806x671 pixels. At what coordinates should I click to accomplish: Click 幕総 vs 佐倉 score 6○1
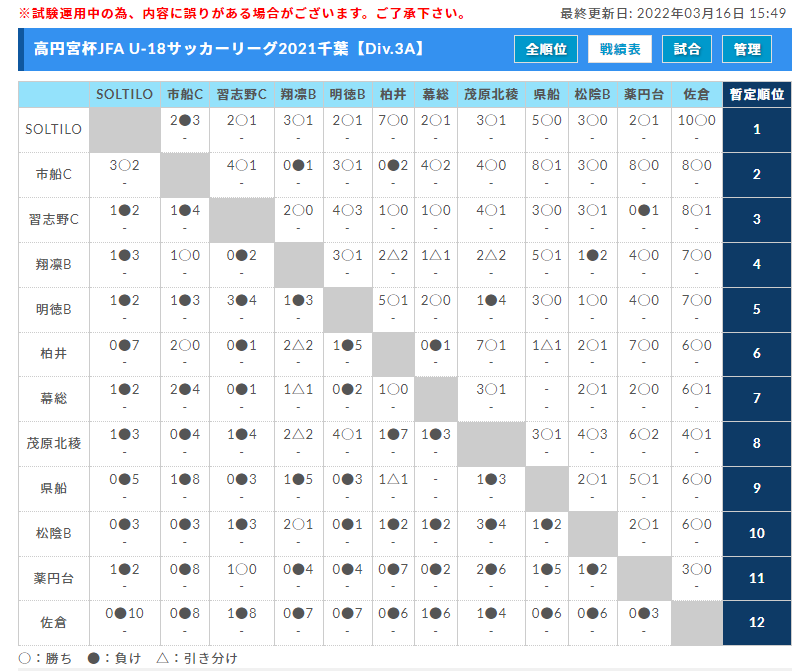697,390
